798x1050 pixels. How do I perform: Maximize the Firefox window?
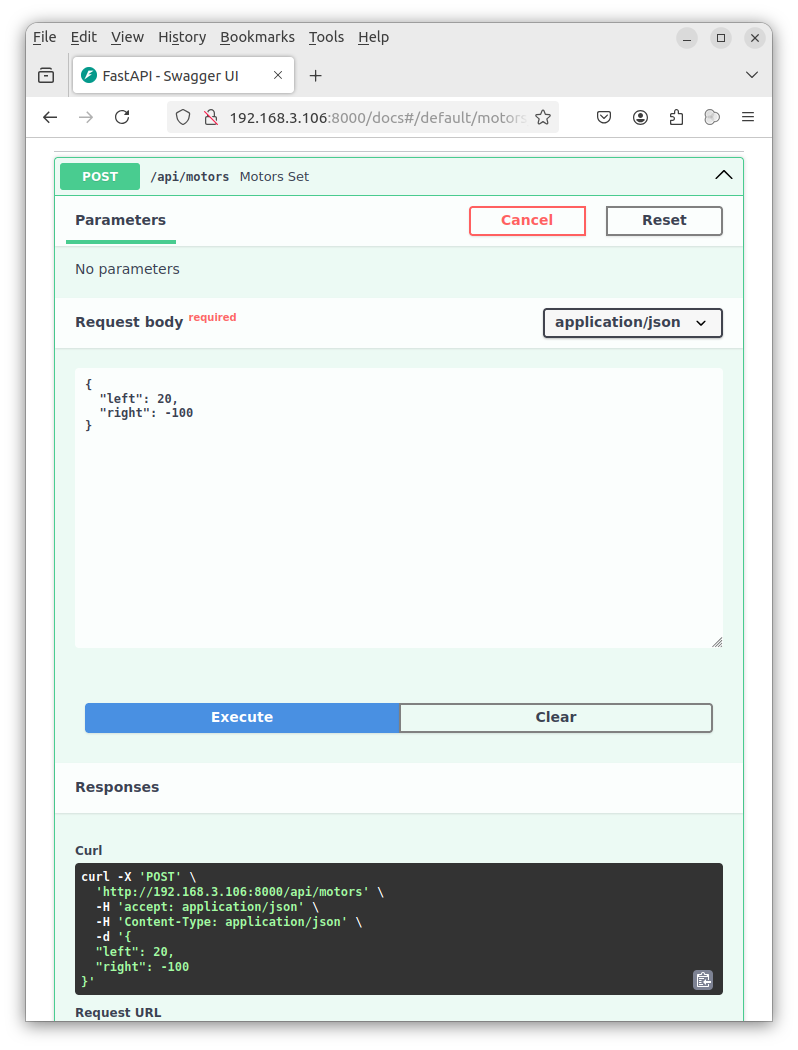click(720, 38)
